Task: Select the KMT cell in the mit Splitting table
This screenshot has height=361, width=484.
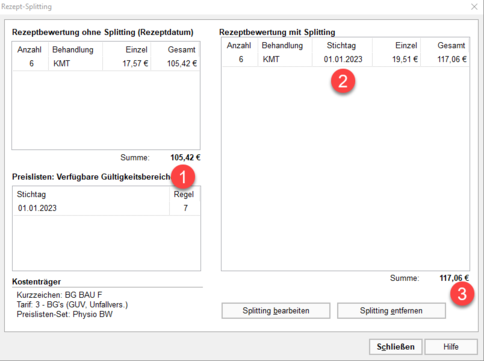Action: tap(271, 59)
